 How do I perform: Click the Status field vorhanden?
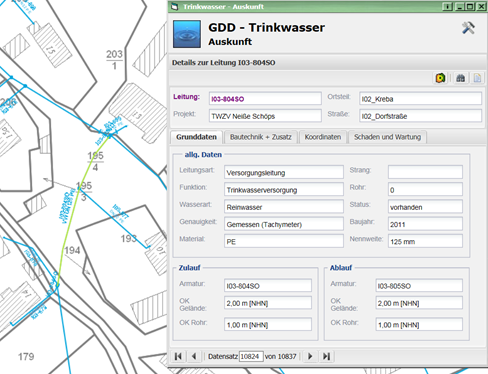tap(425, 207)
